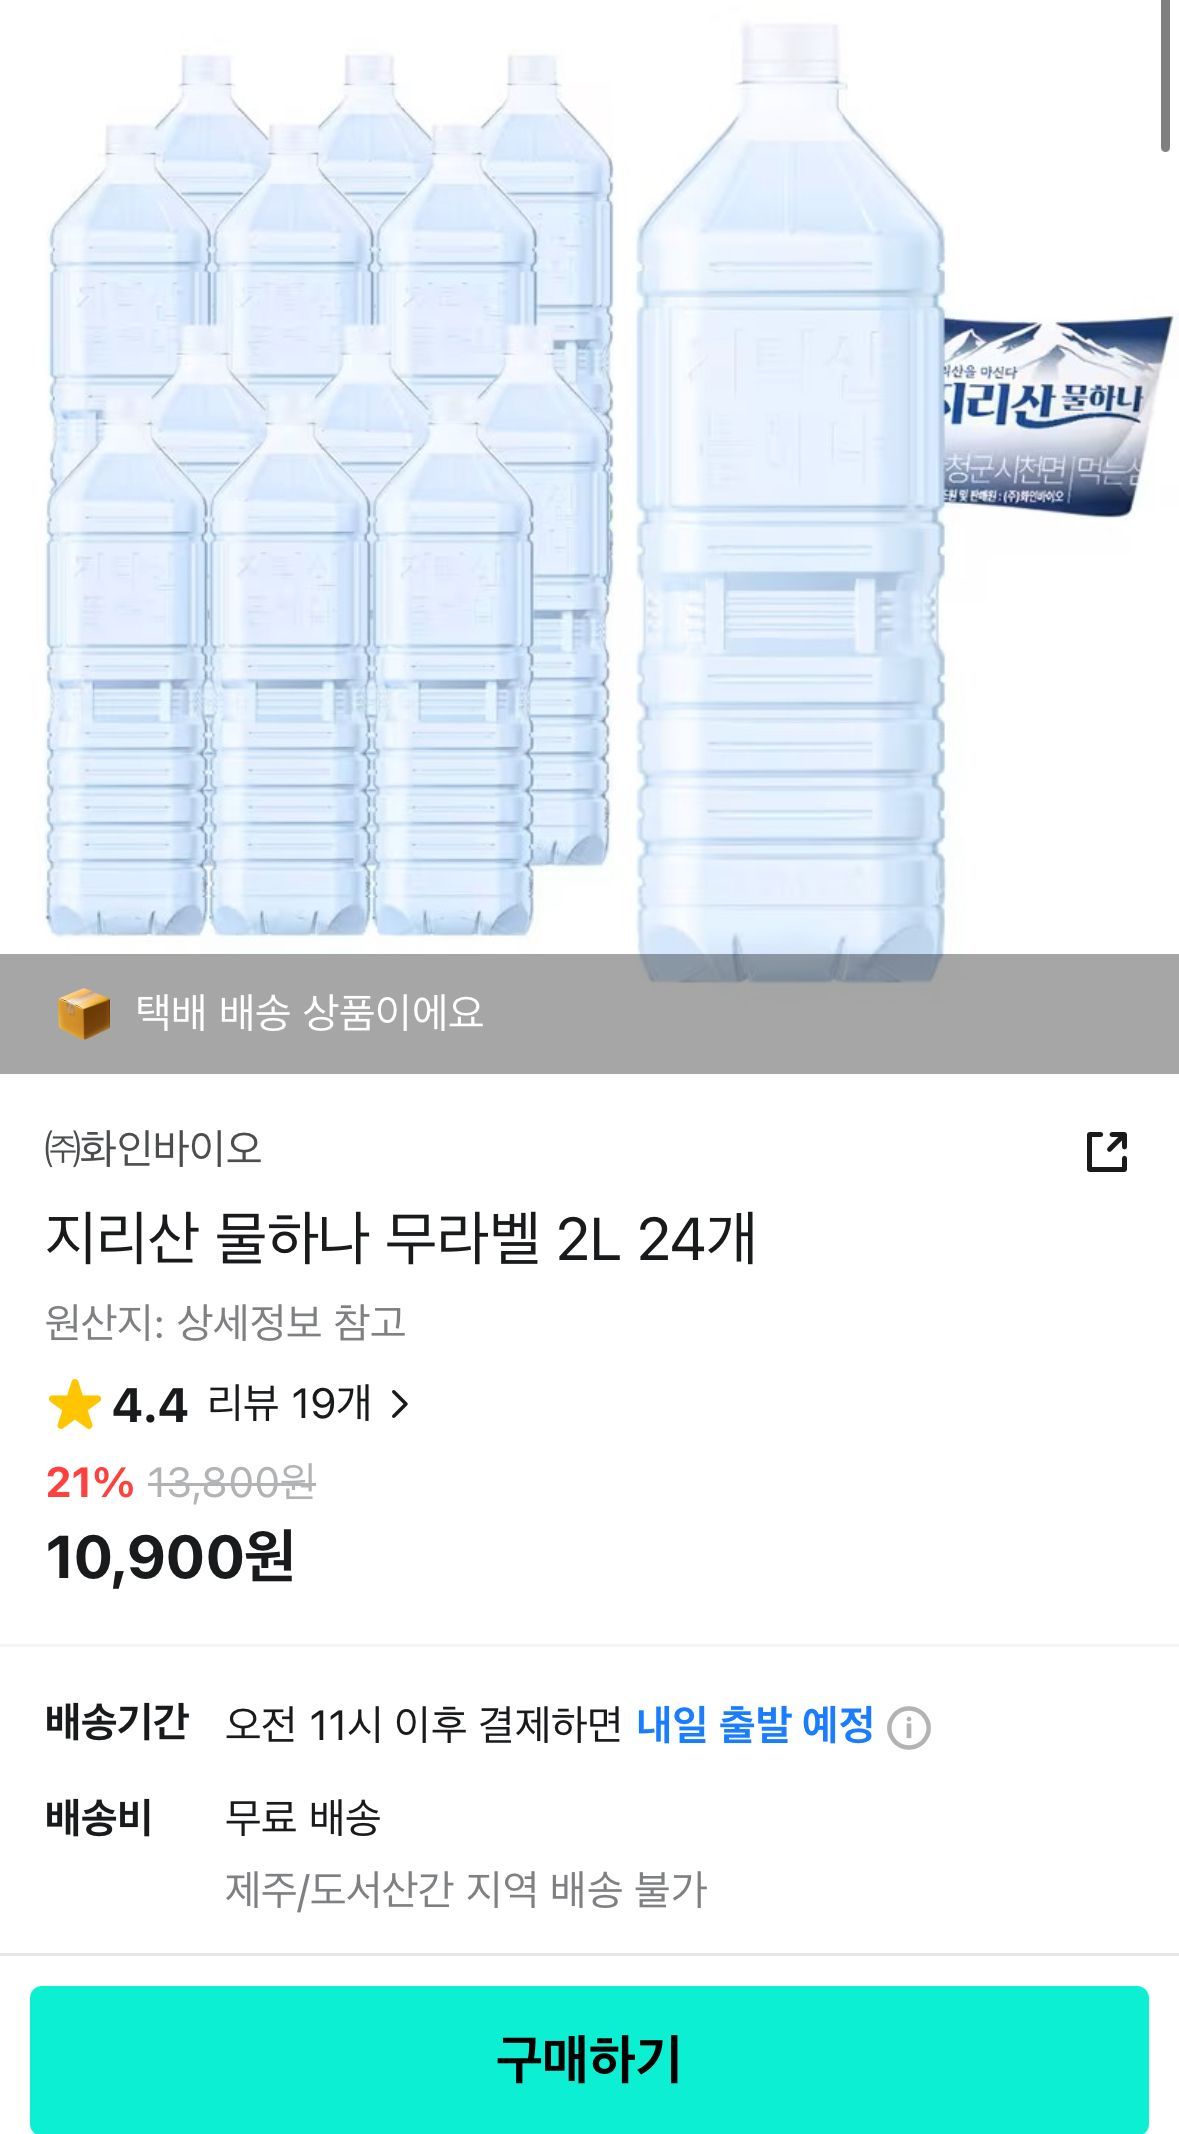Viewport: 1179px width, 2134px height.
Task: Click the 내일 출발 예정 blue text
Action: (755, 1725)
